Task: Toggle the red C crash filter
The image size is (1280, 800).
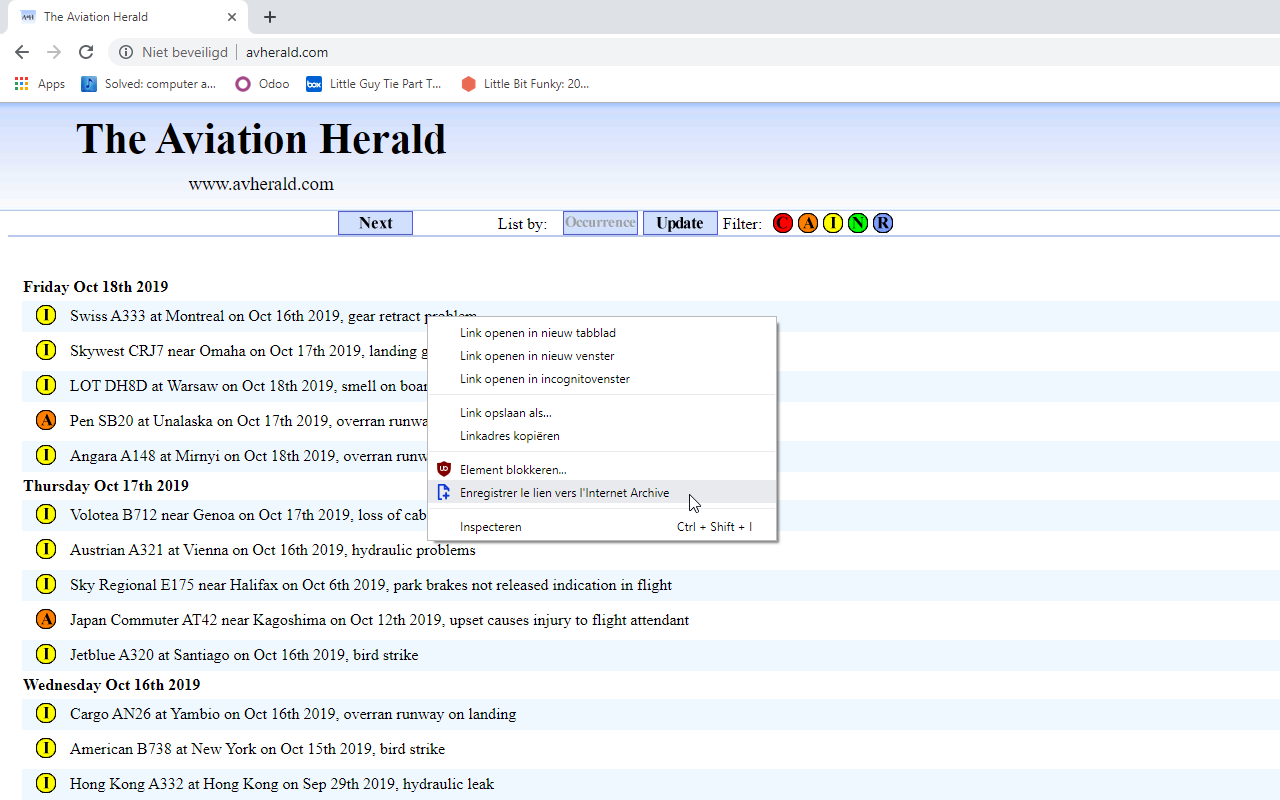Action: coord(783,223)
